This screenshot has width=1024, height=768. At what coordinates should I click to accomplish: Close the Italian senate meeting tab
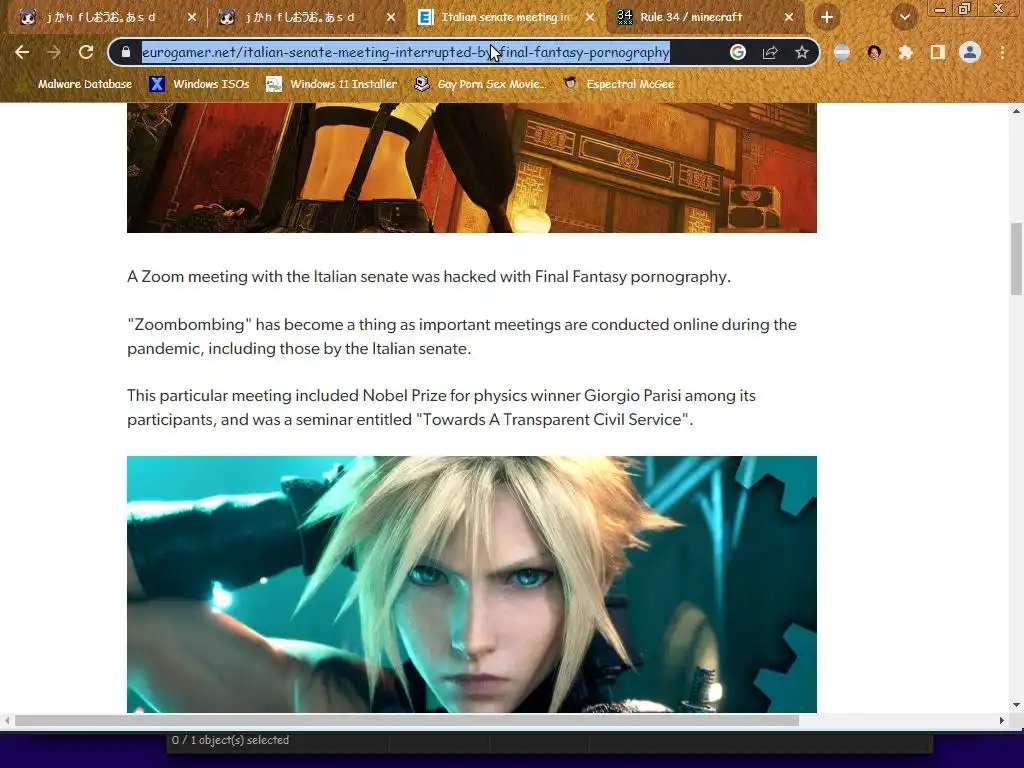(x=590, y=18)
